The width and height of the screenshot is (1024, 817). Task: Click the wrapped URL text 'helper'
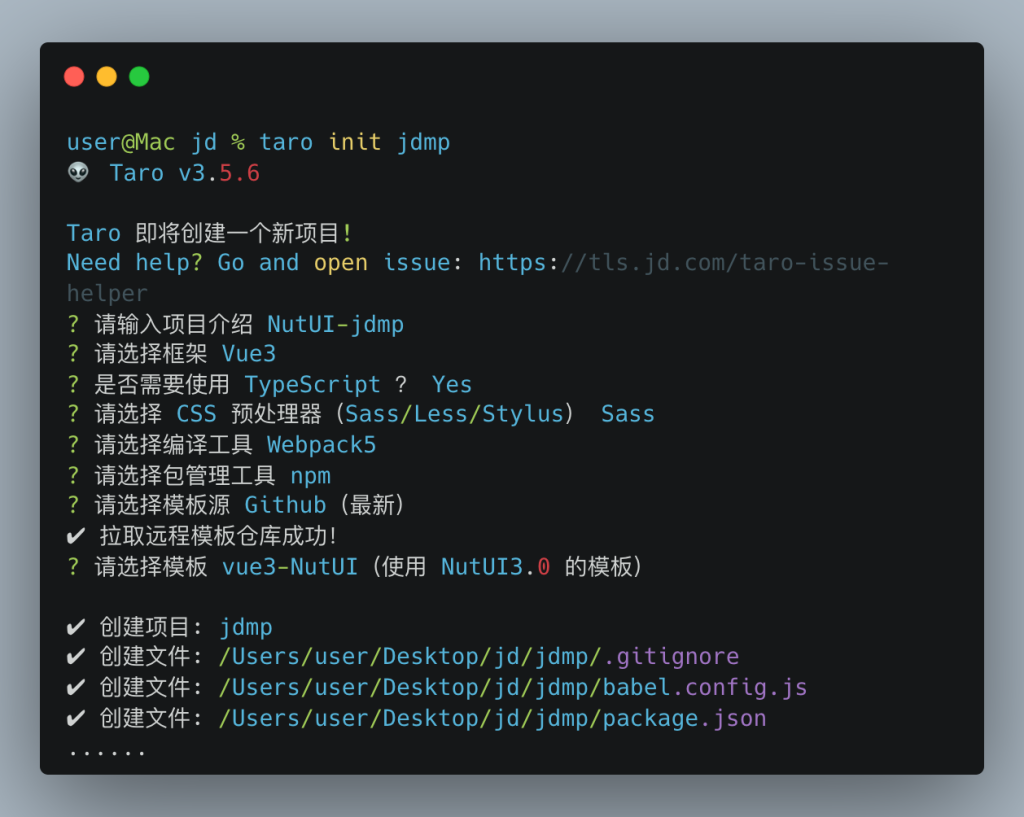tap(107, 294)
